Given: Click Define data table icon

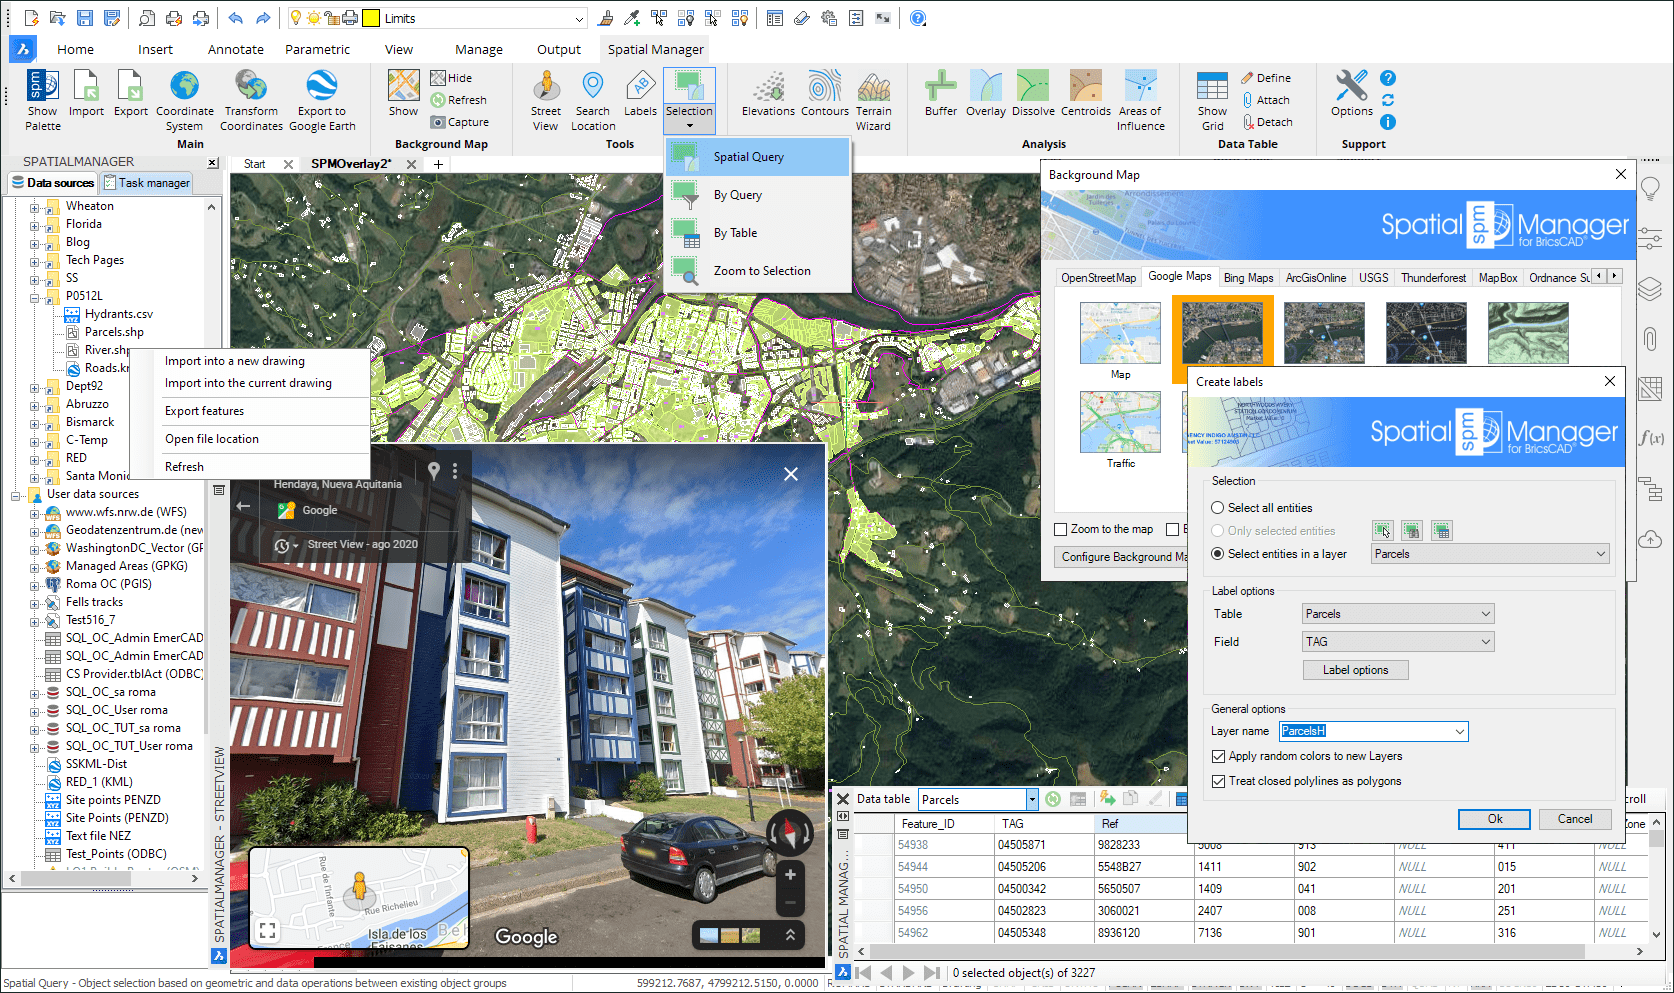Looking at the screenshot, I should pos(1265,78).
